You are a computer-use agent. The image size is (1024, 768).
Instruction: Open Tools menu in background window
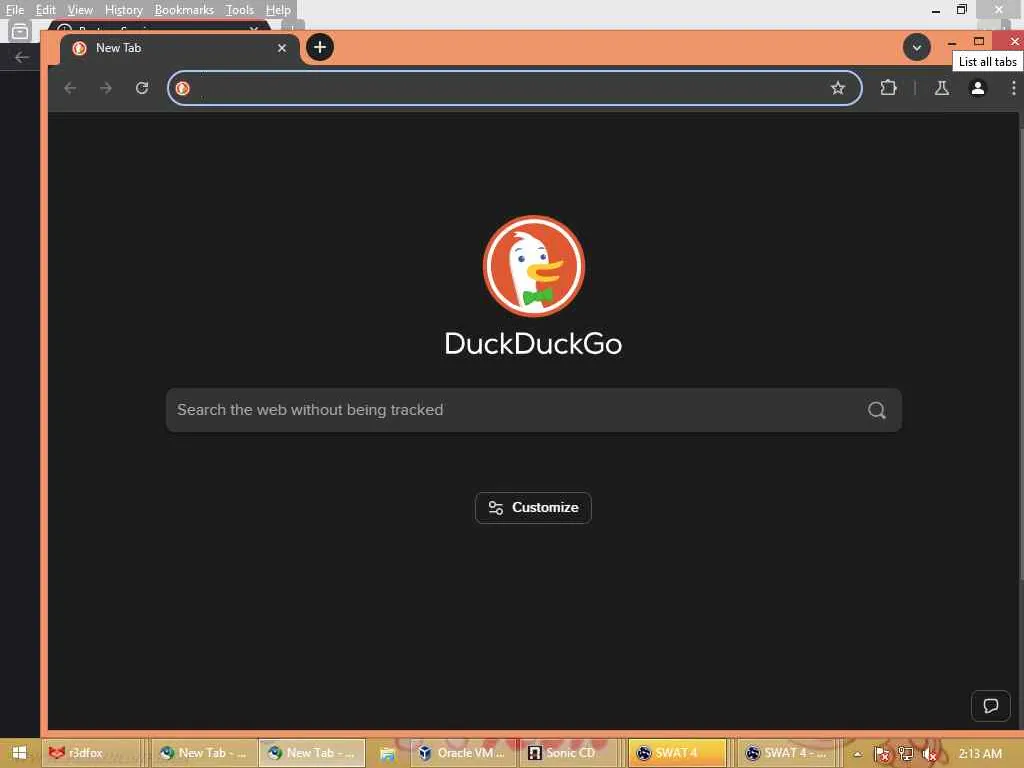click(x=240, y=10)
